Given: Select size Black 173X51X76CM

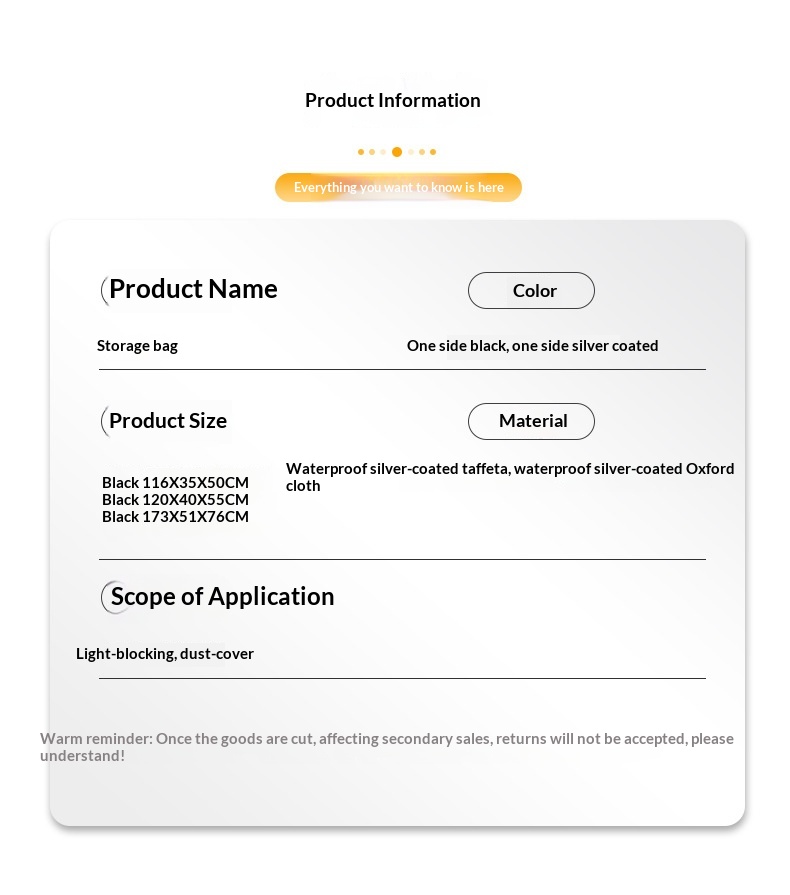Looking at the screenshot, I should pos(175,517).
